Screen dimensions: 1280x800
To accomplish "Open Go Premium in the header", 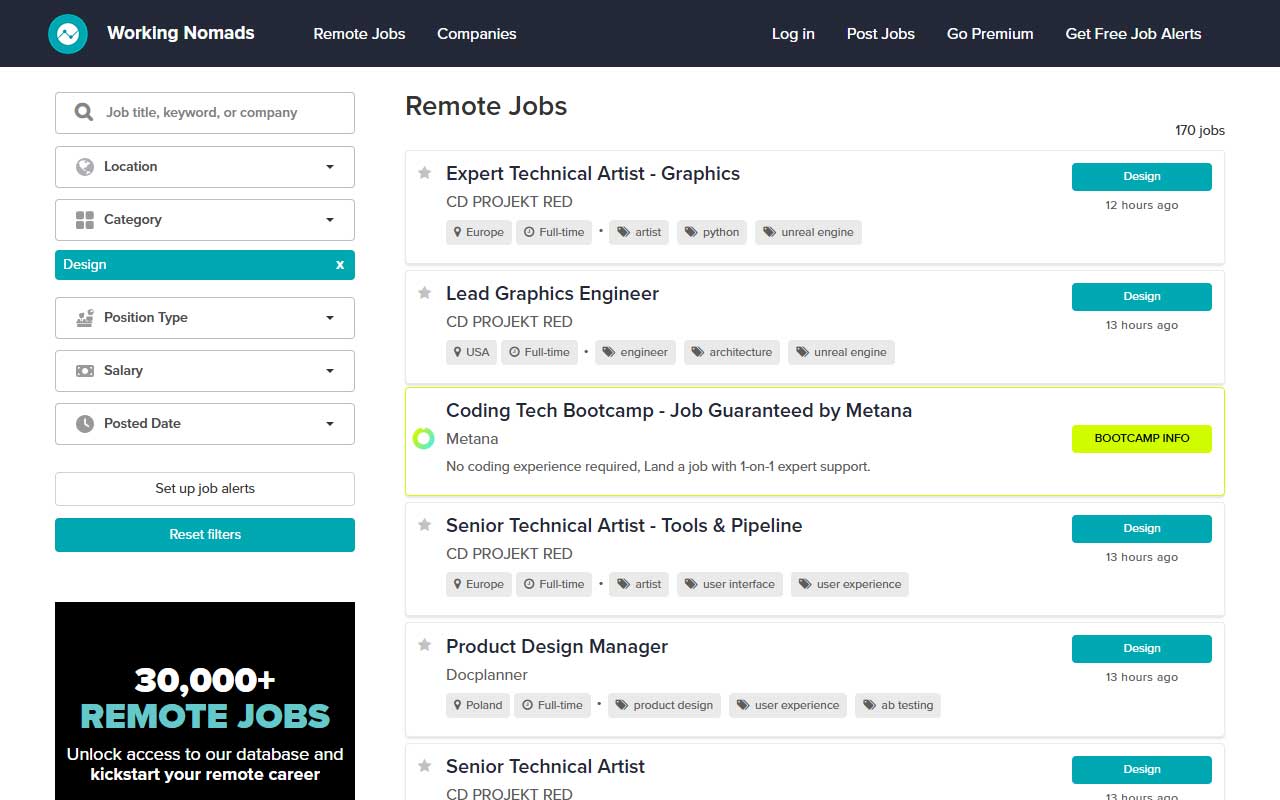I will tap(990, 33).
